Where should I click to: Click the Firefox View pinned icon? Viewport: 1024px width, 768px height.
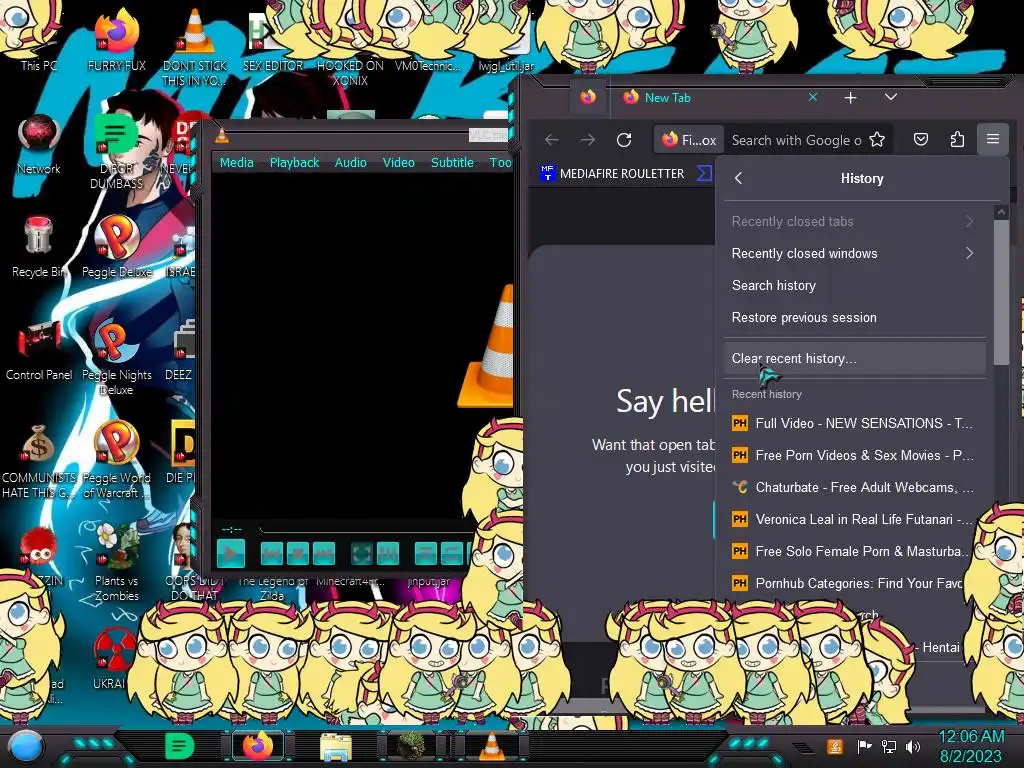pos(588,98)
